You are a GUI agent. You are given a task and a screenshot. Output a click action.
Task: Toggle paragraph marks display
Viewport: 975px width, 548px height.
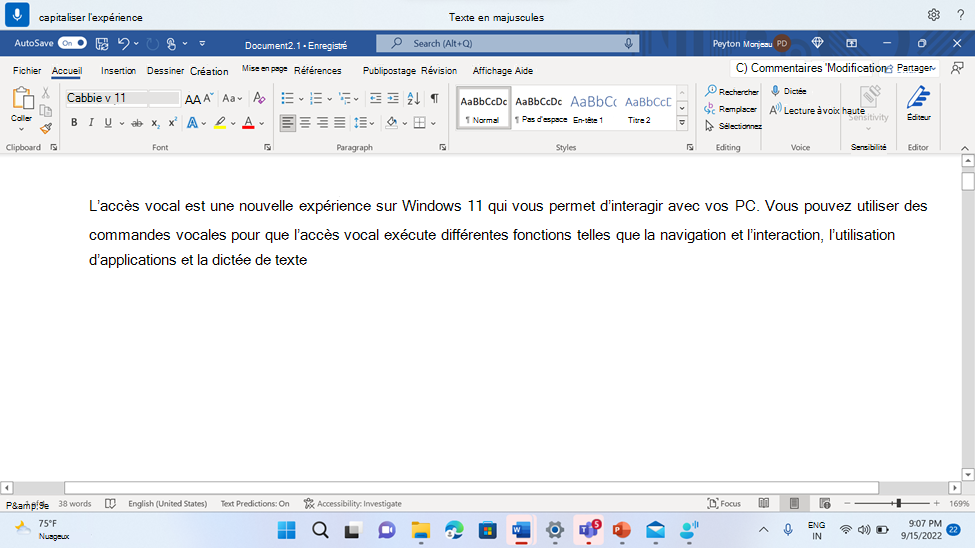tap(435, 98)
